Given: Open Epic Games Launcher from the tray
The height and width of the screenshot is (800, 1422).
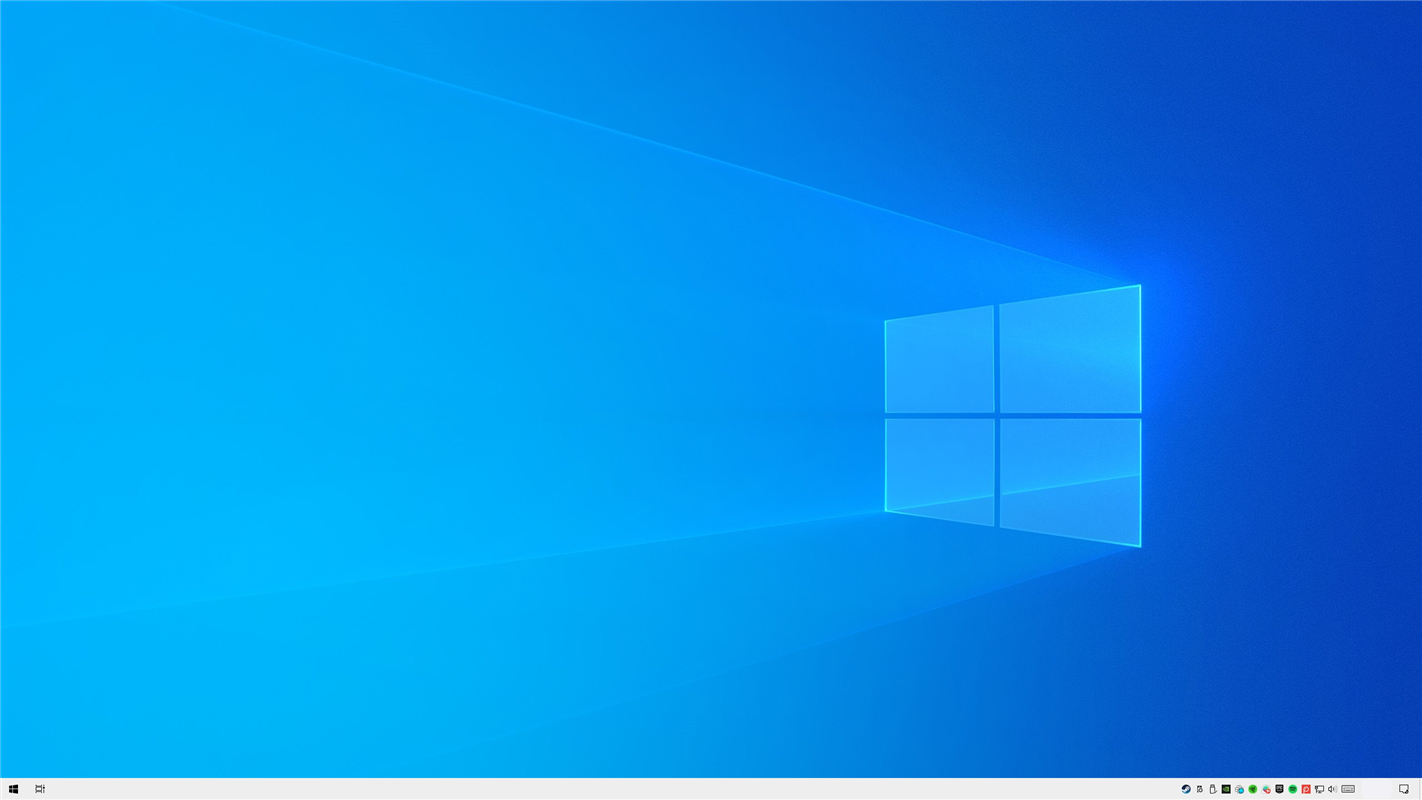Looking at the screenshot, I should [1280, 789].
